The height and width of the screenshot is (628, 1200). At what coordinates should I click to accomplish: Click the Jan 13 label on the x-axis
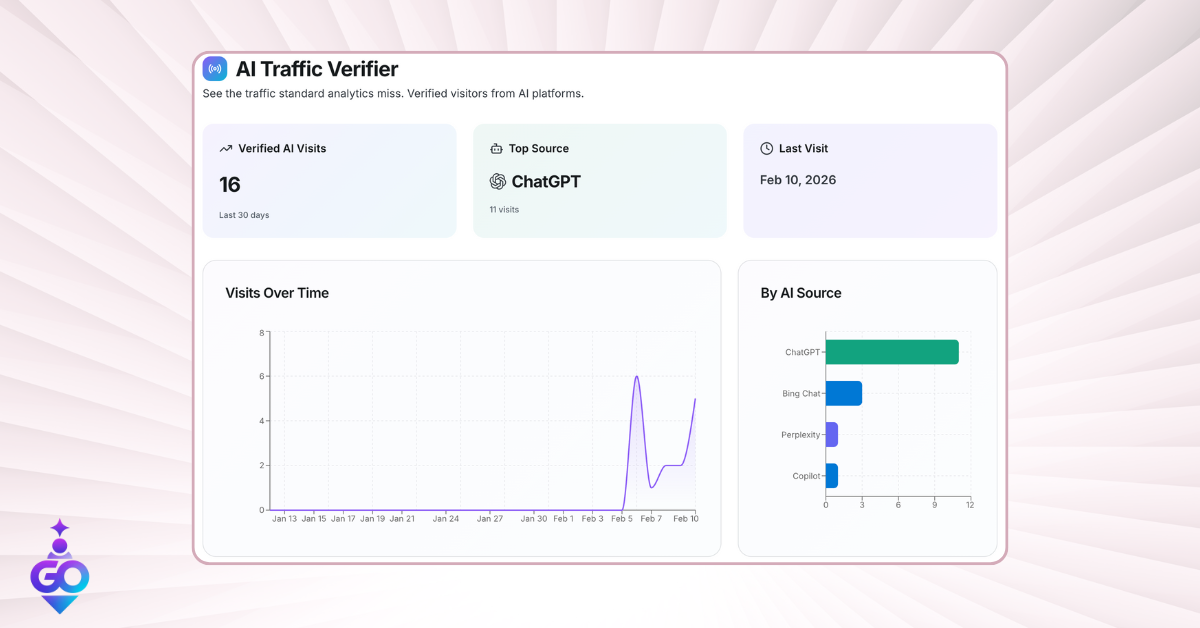point(285,519)
